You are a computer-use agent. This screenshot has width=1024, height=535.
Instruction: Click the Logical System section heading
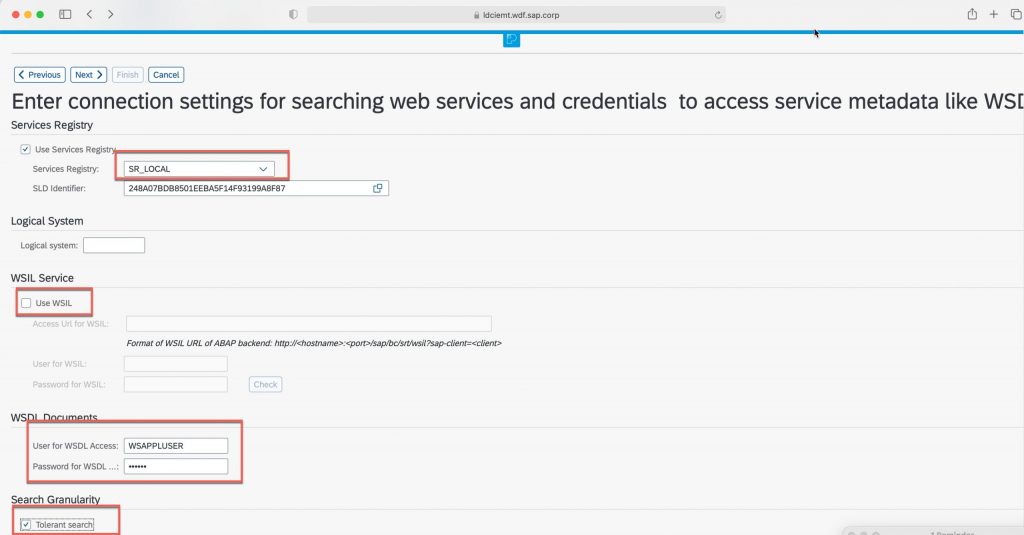pos(47,221)
